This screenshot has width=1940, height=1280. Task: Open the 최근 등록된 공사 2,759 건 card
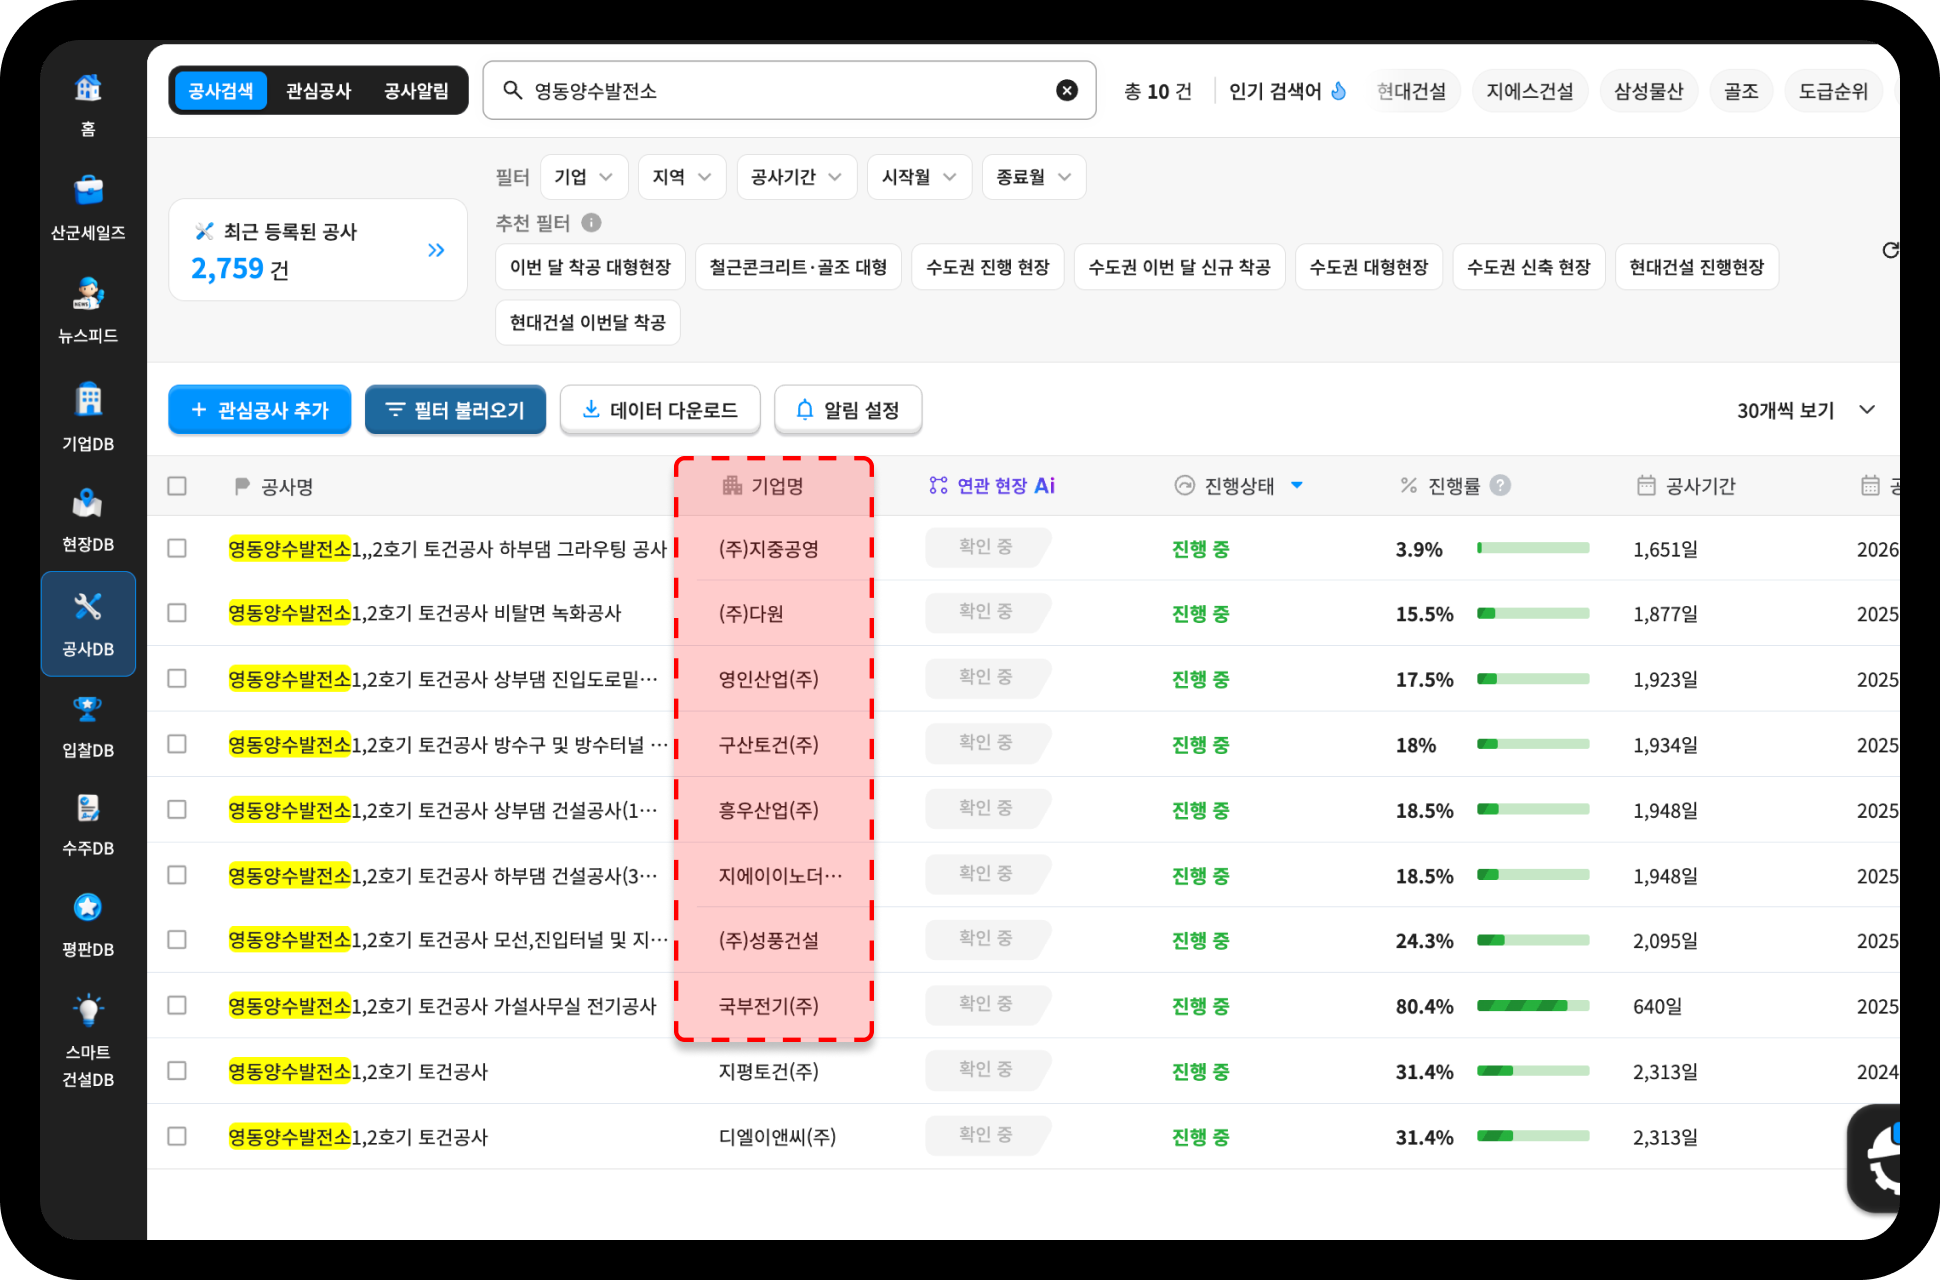click(x=318, y=250)
